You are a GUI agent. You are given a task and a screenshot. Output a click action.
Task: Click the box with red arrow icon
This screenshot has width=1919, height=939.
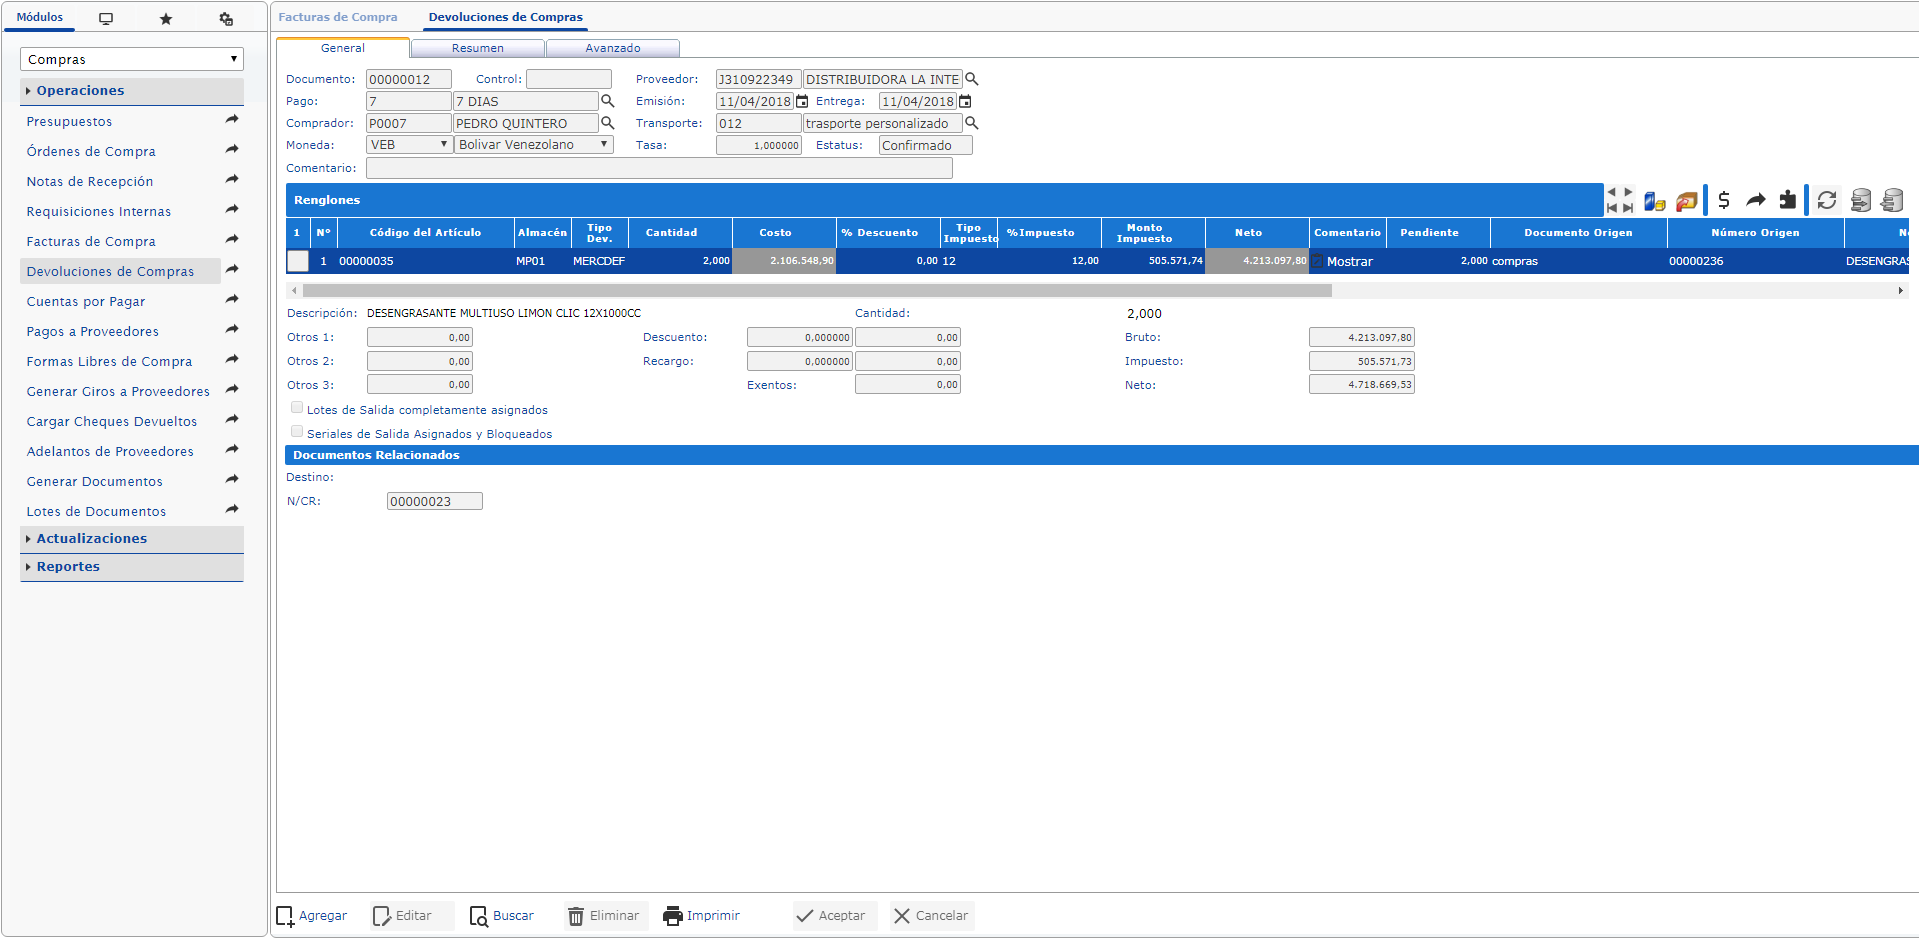pos(1687,201)
